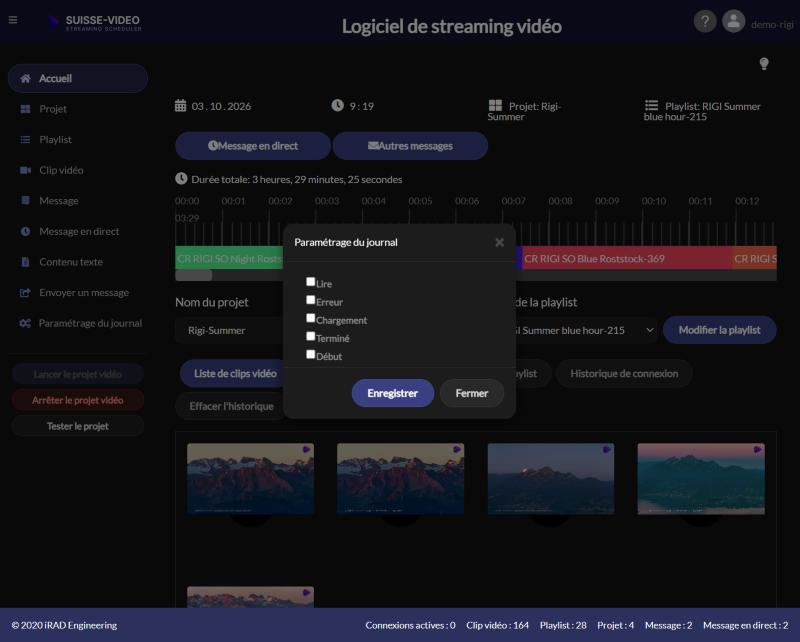
Task: Click the Autres messages button
Action: pos(410,146)
